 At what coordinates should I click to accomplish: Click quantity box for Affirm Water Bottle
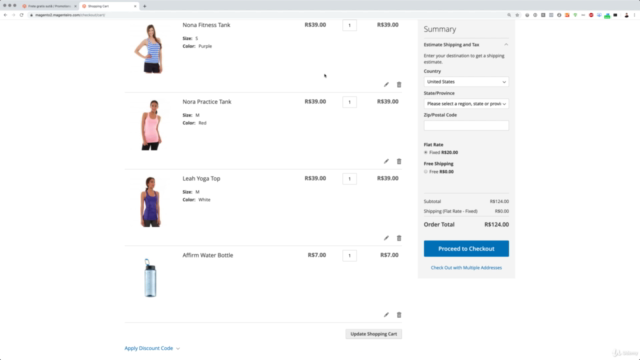pos(349,256)
